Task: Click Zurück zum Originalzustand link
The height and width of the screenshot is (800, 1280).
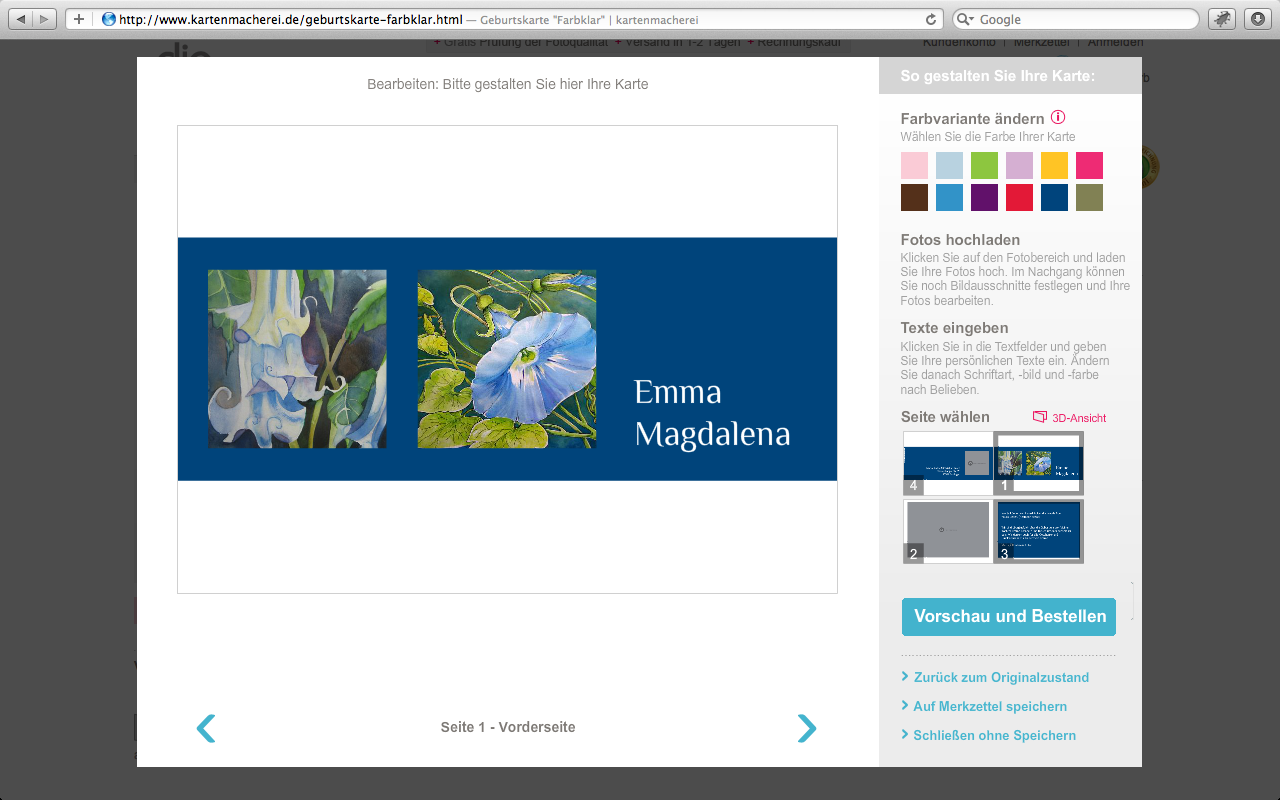Action: pos(1000,677)
